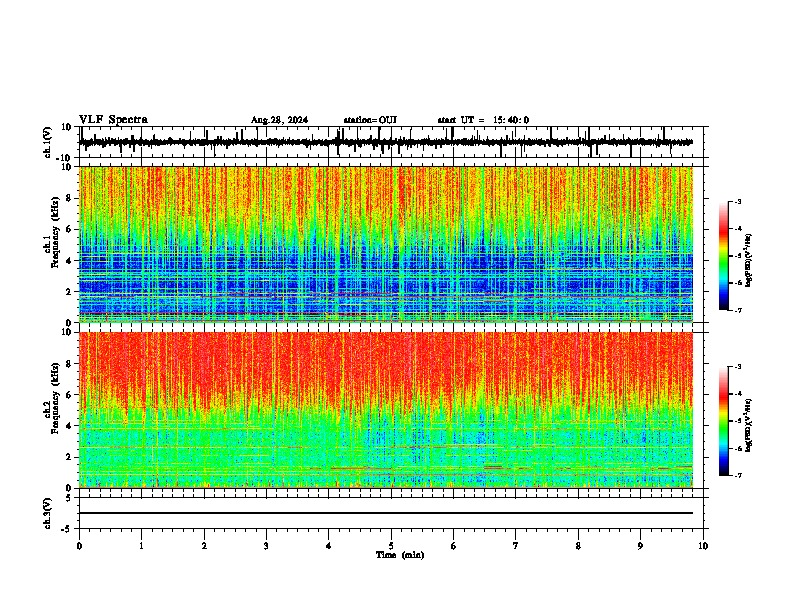
Task: Click the ch.1 voltage waveform trace
Action: pyautogui.click(x=386, y=142)
